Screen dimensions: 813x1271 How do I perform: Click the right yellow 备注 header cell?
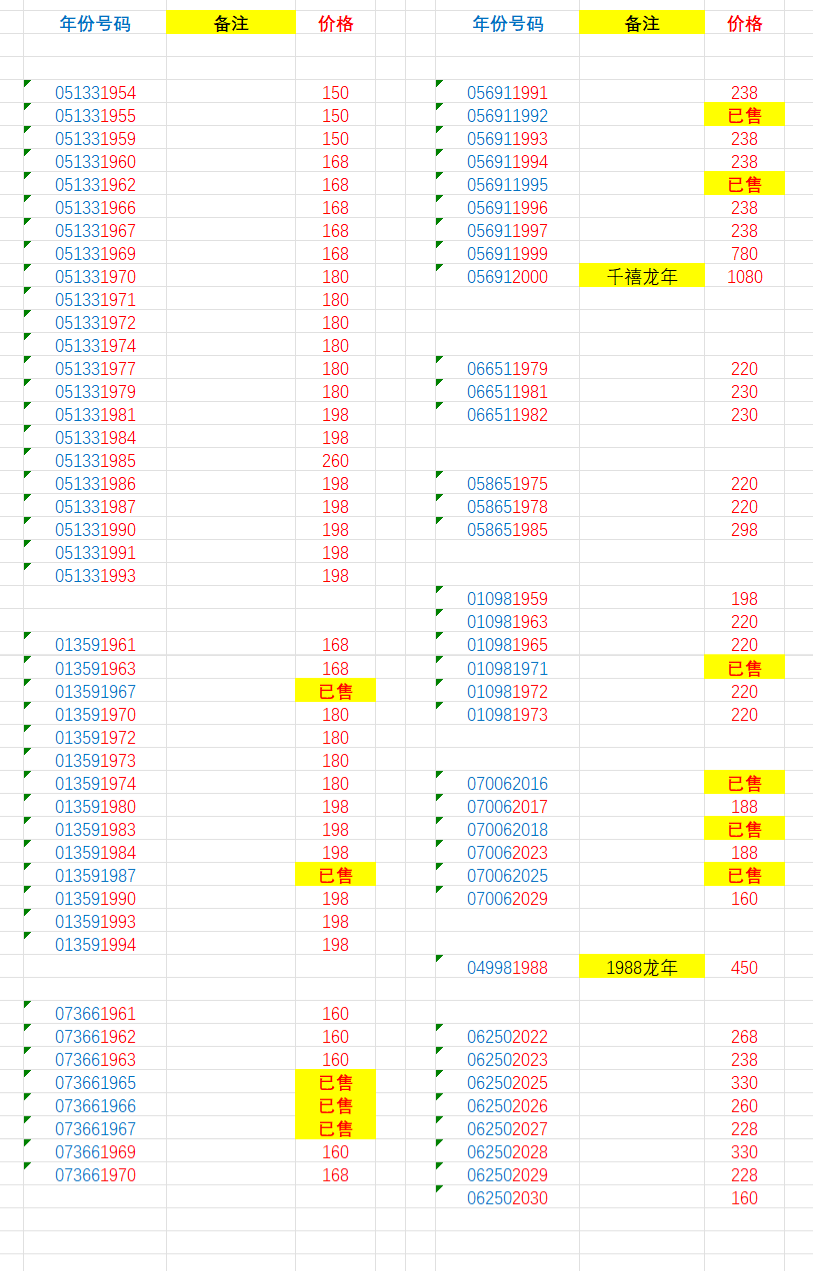[641, 24]
